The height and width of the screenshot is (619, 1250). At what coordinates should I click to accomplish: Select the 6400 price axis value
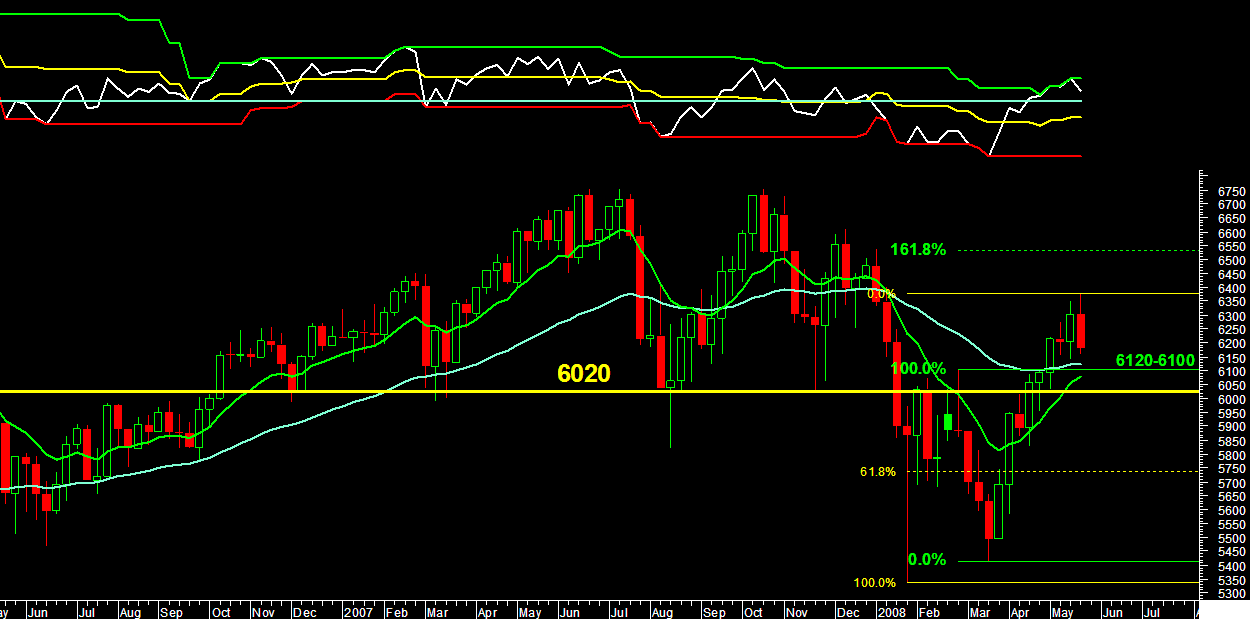point(1231,289)
